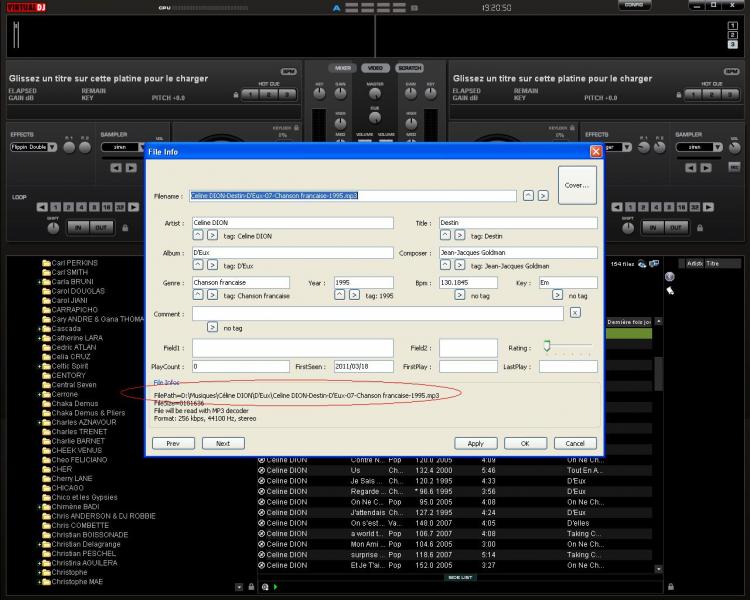
Task: Click the up-arrow button under Album
Action: pos(197,266)
